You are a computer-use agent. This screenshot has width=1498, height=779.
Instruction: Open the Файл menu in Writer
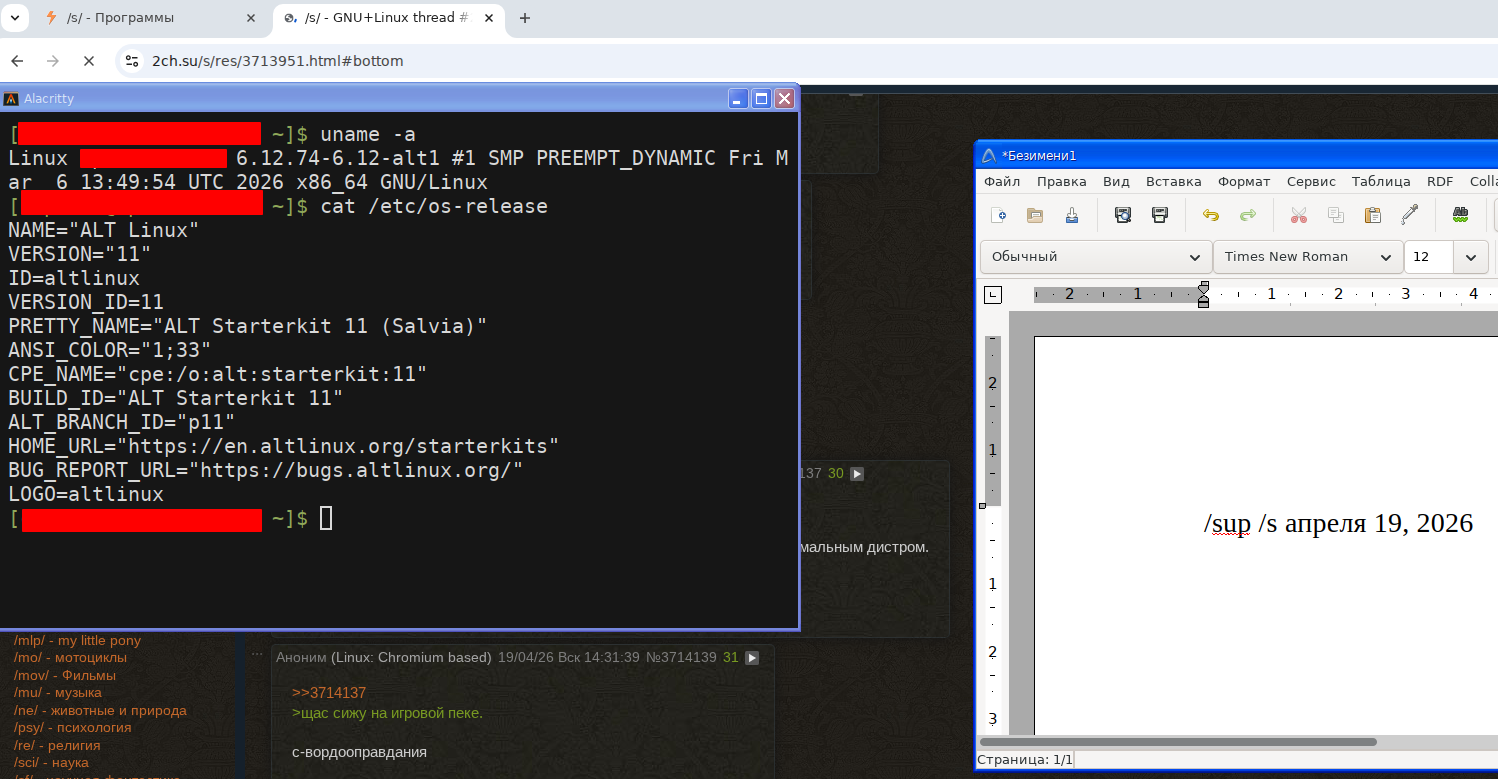(x=1002, y=182)
